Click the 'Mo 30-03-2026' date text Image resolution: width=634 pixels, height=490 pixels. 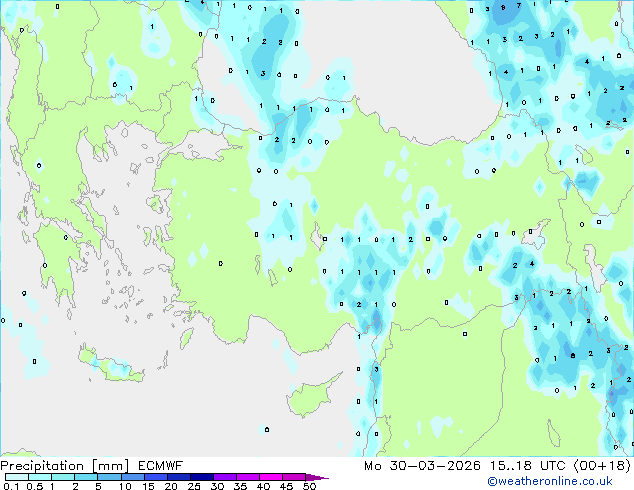(423, 466)
